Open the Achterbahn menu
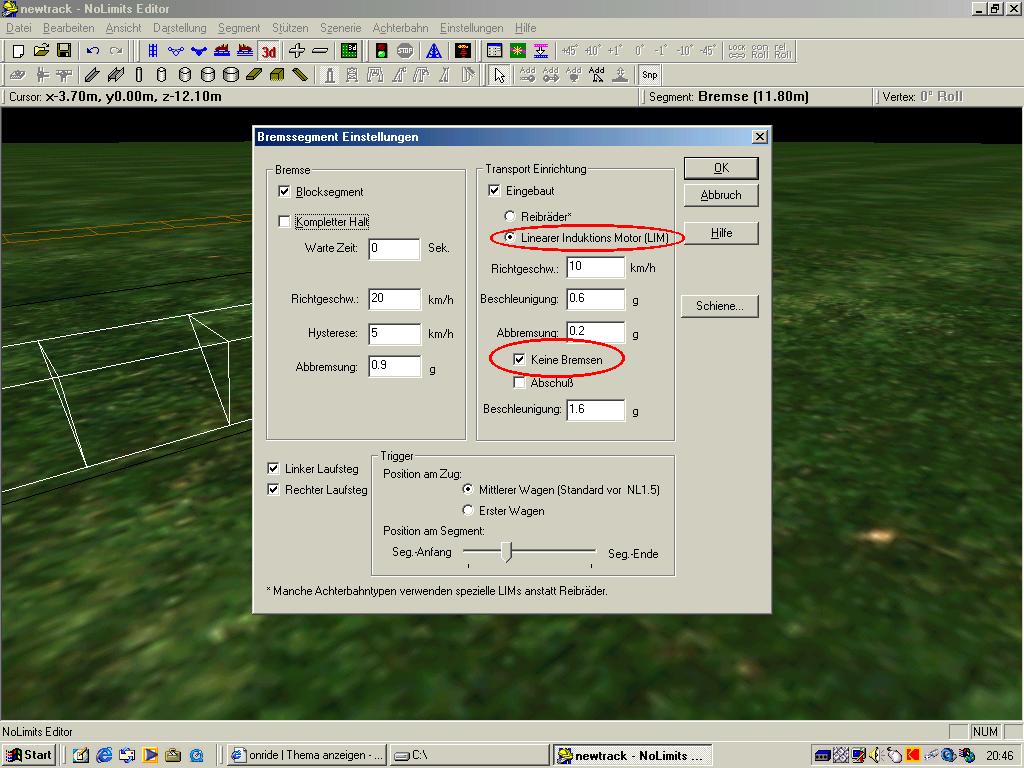The height and width of the screenshot is (768, 1024). point(401,28)
